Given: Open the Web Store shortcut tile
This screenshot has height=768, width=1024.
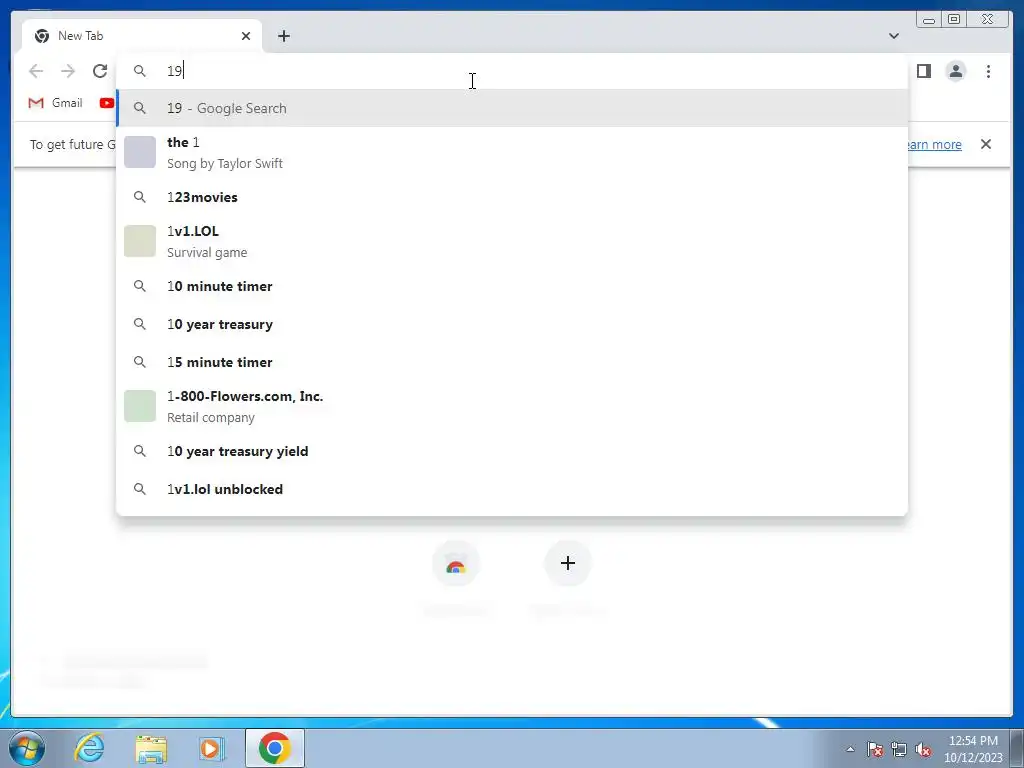Looking at the screenshot, I should pyautogui.click(x=456, y=564).
